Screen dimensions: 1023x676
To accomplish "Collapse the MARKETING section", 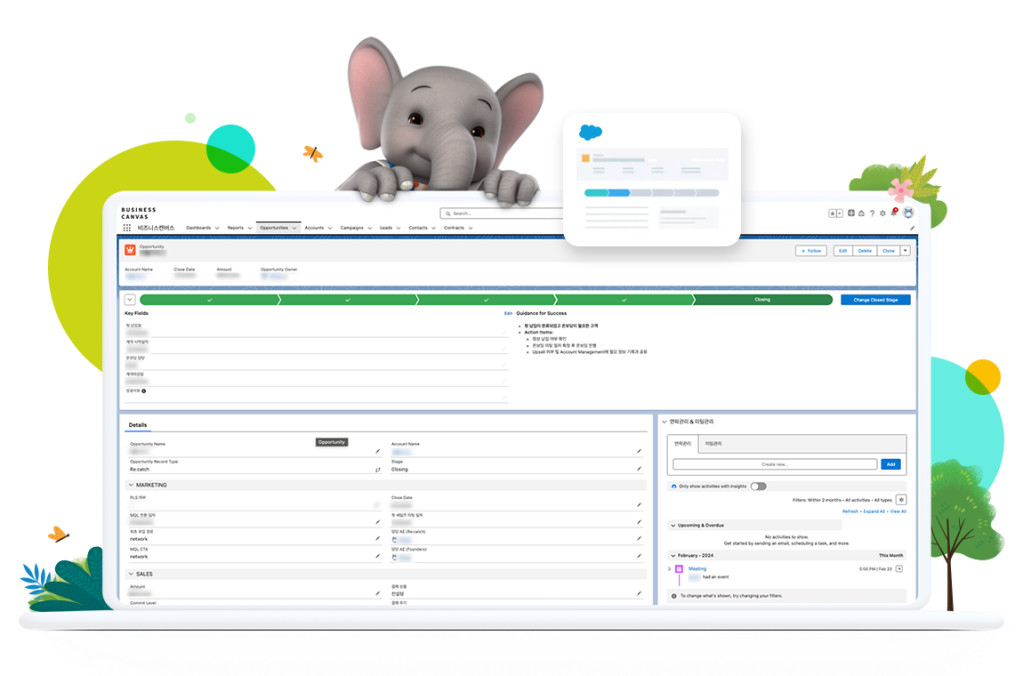I will 130,485.
